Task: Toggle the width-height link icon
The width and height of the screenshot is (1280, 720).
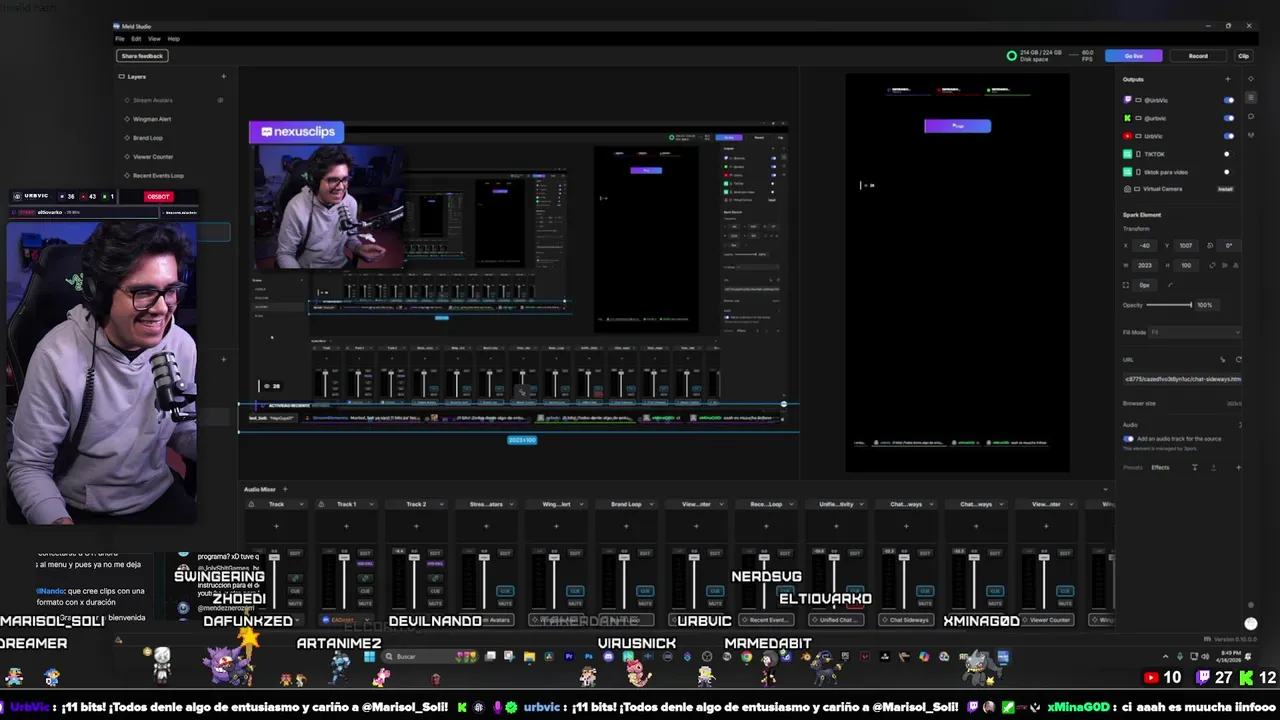Action: tap(1213, 265)
